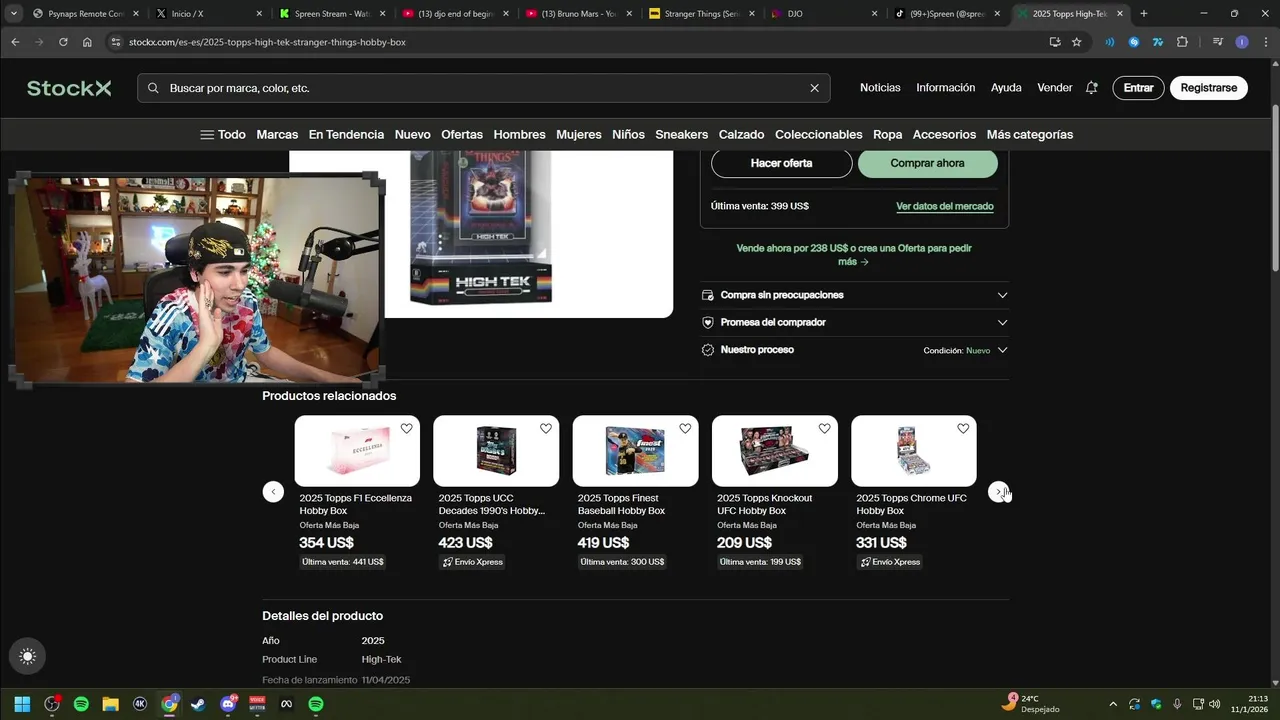Click the browser address bar URL

tap(267, 42)
